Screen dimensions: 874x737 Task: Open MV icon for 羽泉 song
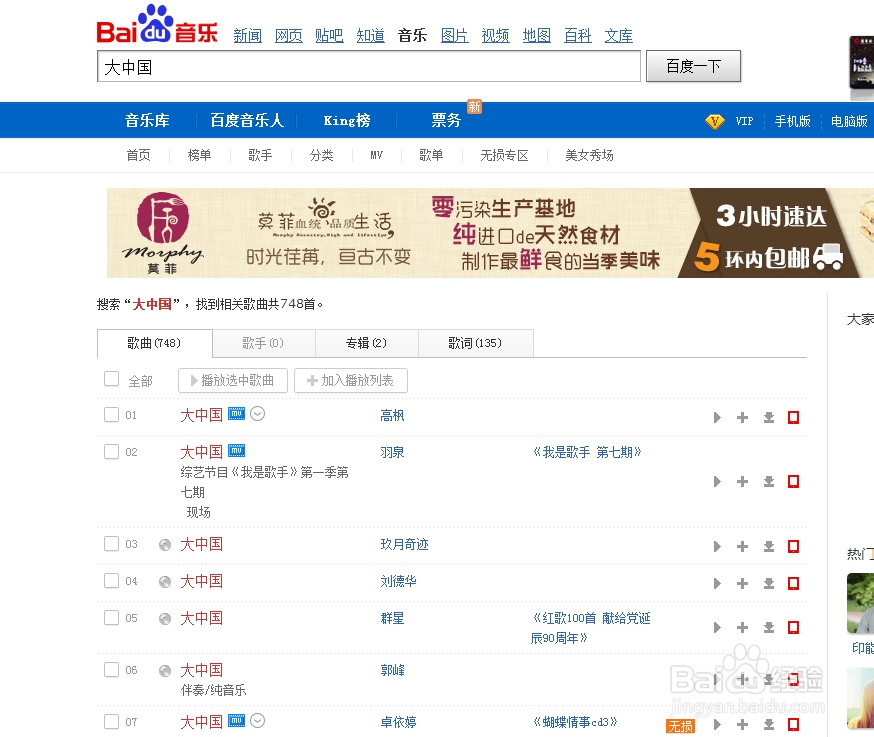click(237, 450)
